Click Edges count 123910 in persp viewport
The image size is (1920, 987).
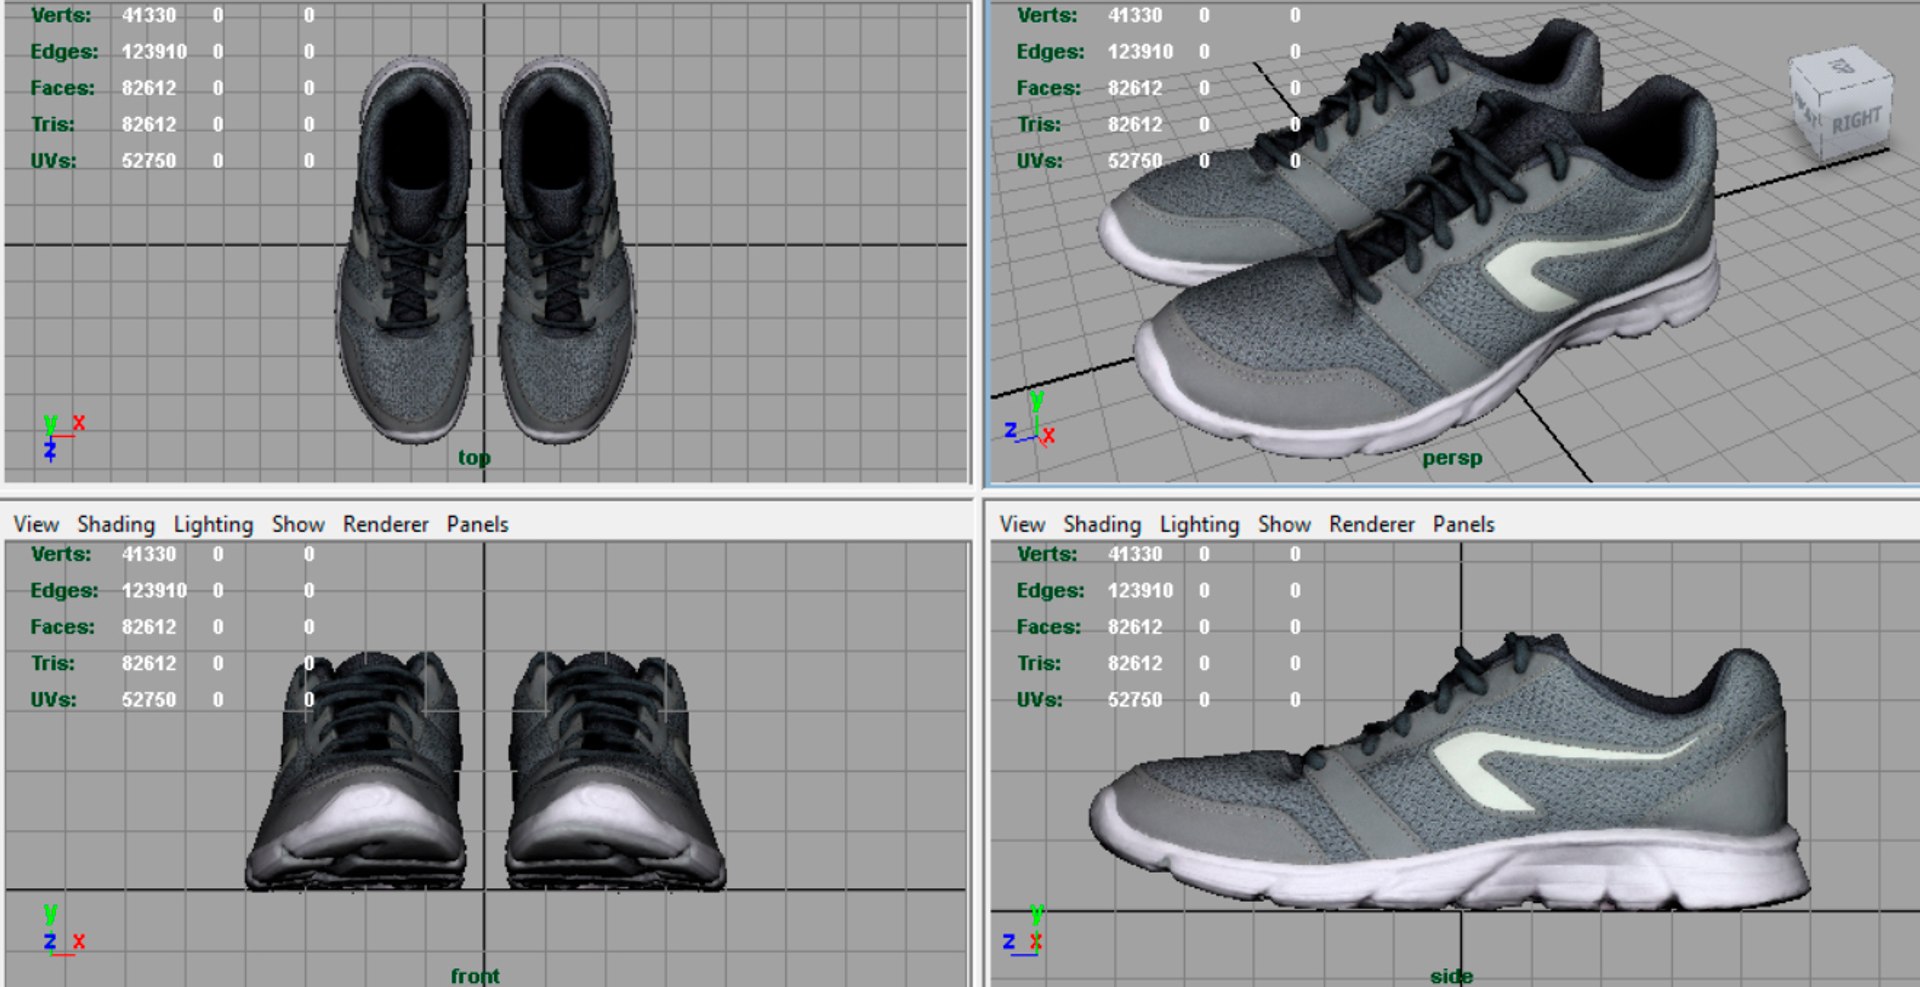point(1140,51)
